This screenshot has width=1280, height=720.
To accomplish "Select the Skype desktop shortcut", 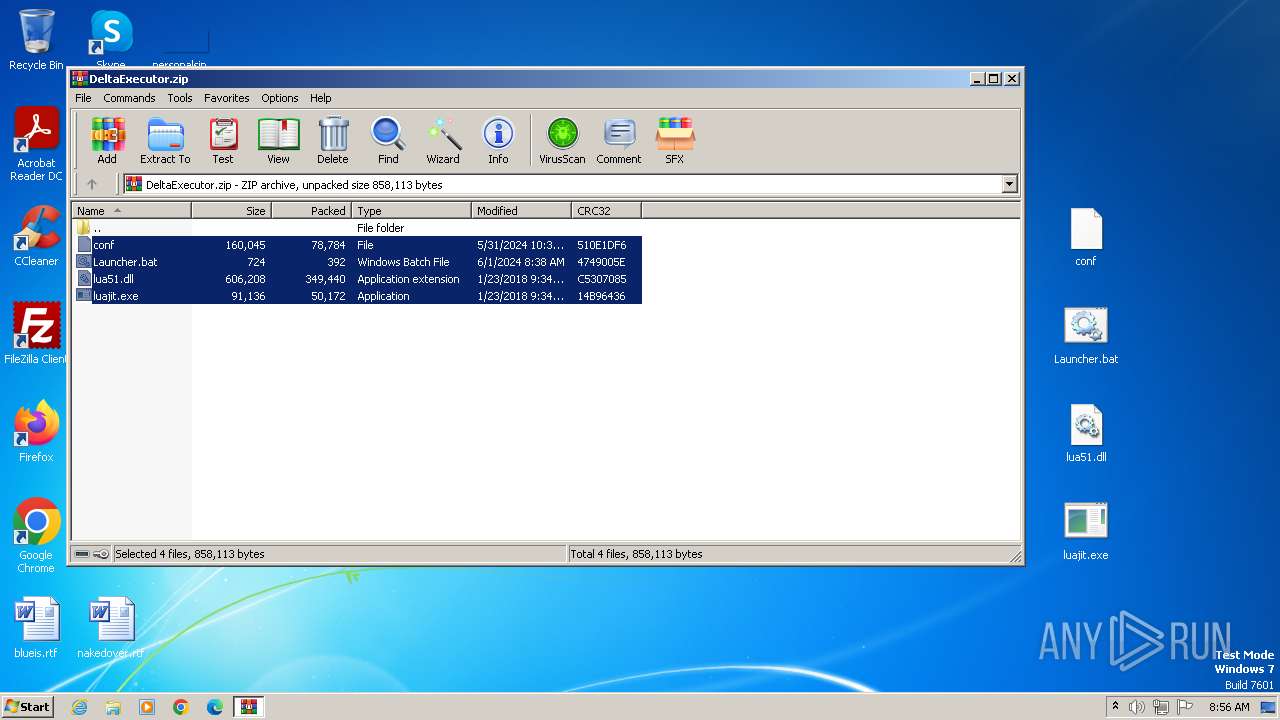I will click(x=110, y=40).
